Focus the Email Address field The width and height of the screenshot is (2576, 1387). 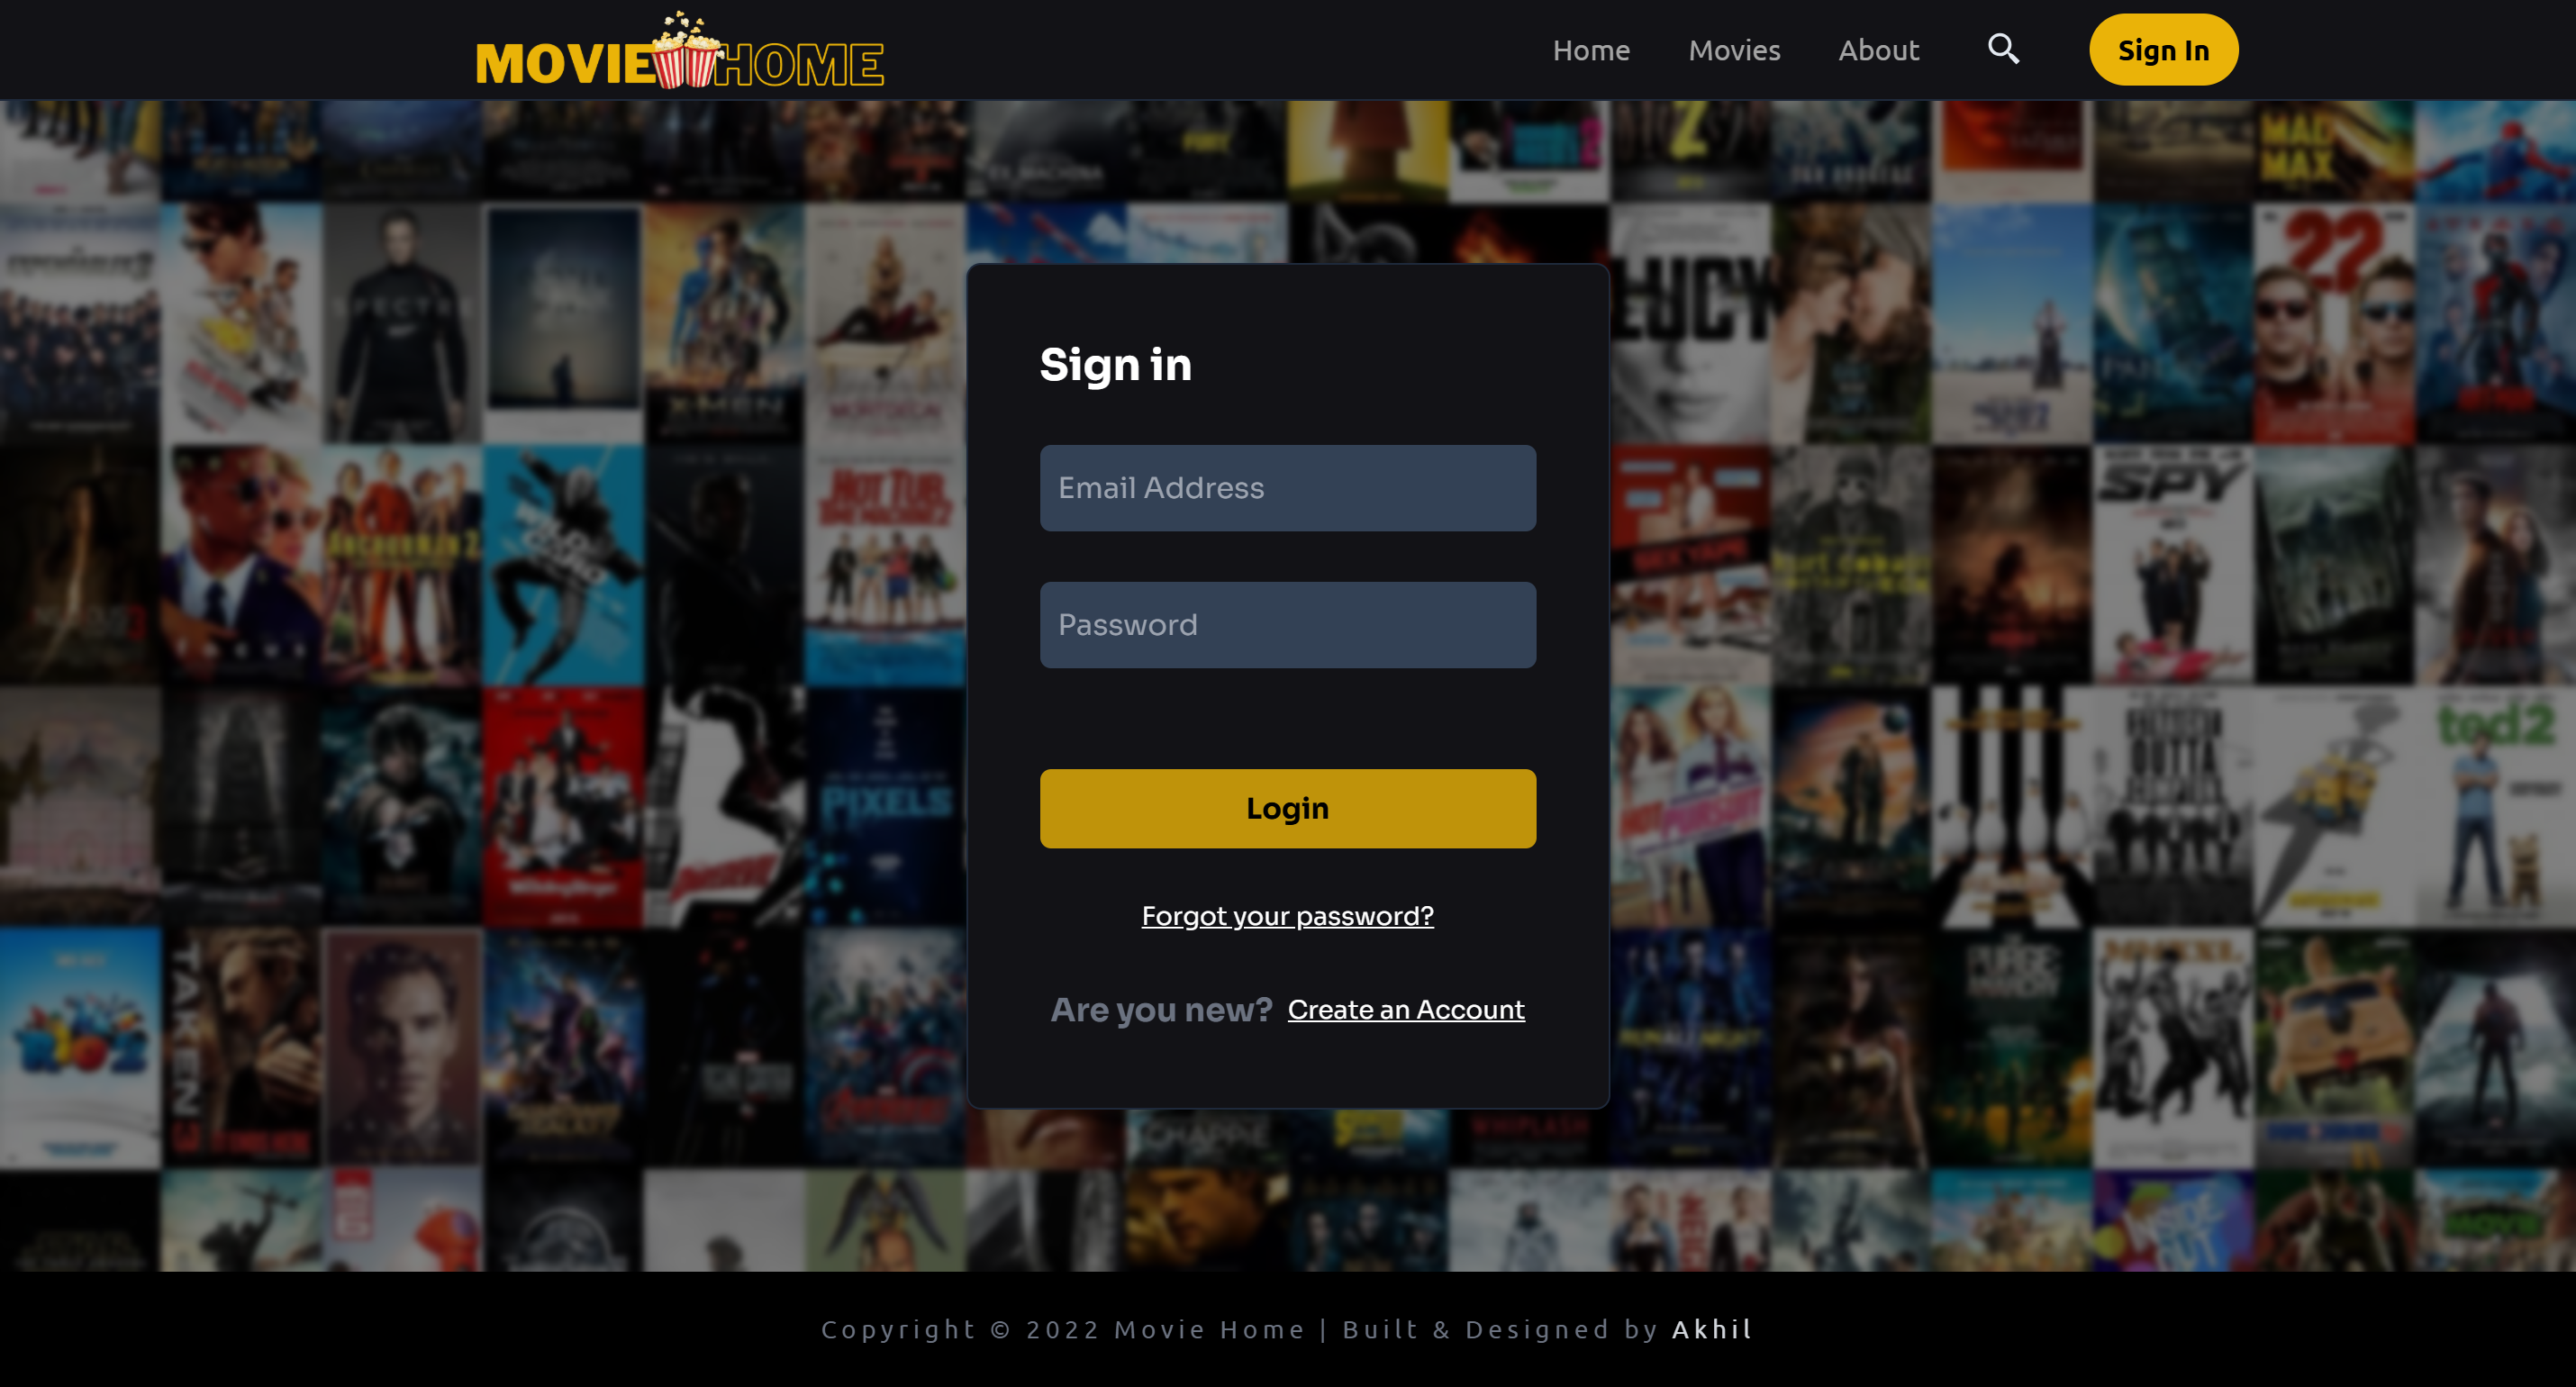click(1287, 488)
